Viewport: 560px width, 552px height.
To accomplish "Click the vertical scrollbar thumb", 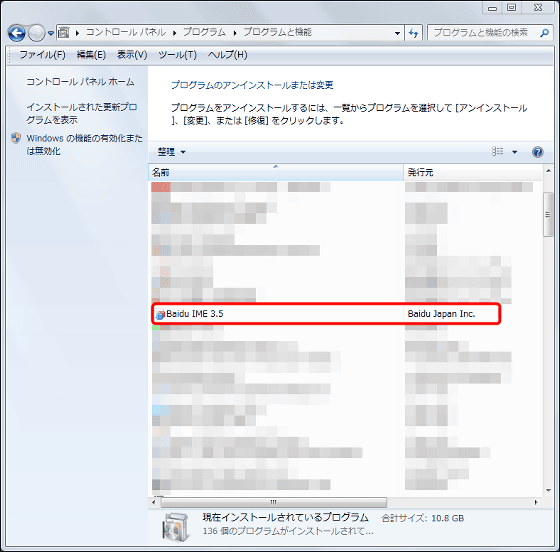I will [x=548, y=214].
